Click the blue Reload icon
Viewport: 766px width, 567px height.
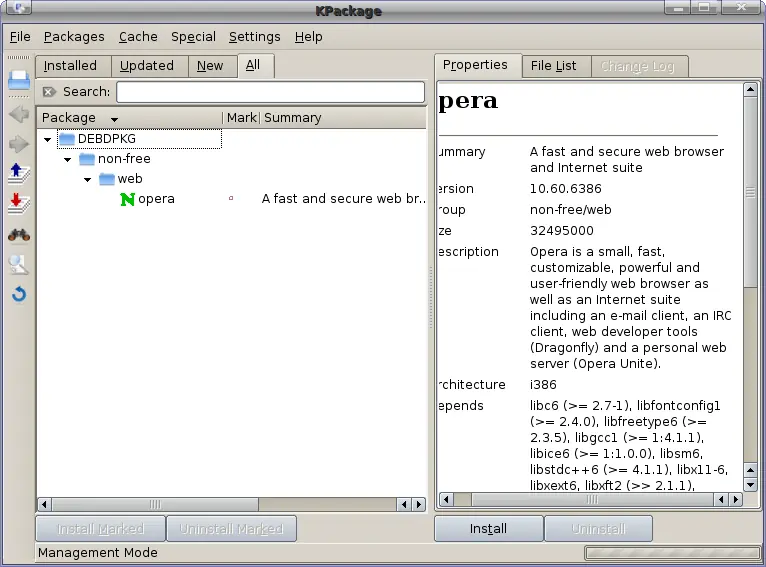tap(19, 294)
